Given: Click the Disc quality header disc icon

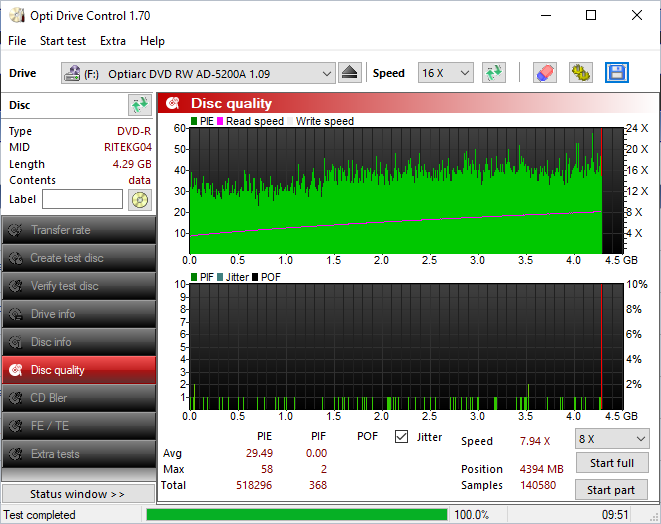Looking at the screenshot, I should [172, 103].
